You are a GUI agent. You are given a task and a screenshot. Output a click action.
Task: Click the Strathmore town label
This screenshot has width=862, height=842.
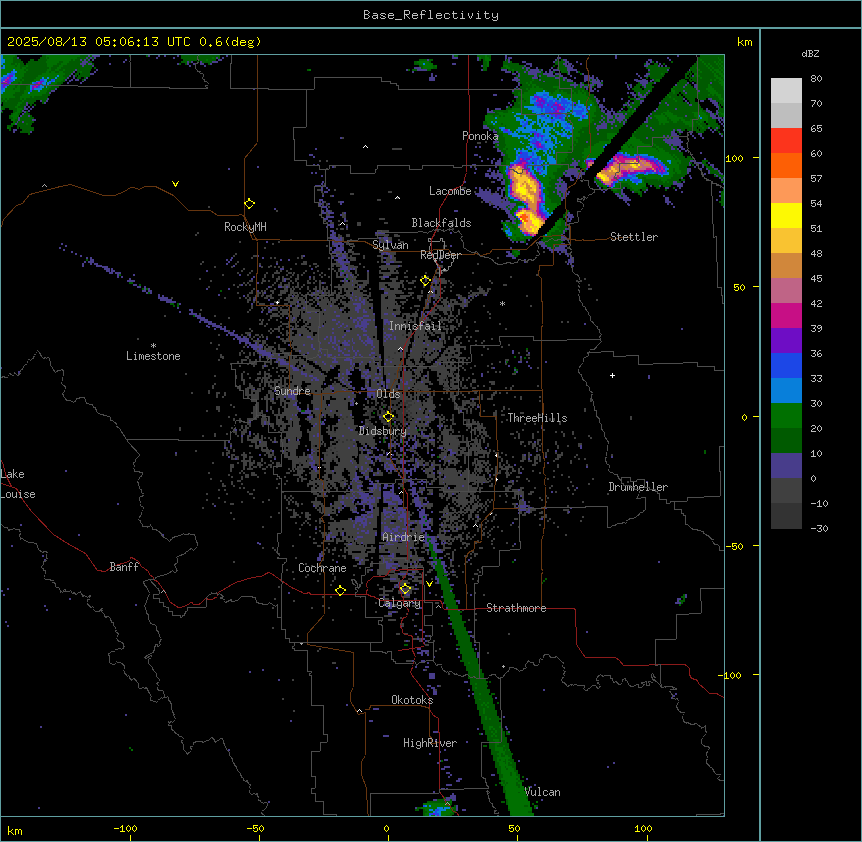516,608
